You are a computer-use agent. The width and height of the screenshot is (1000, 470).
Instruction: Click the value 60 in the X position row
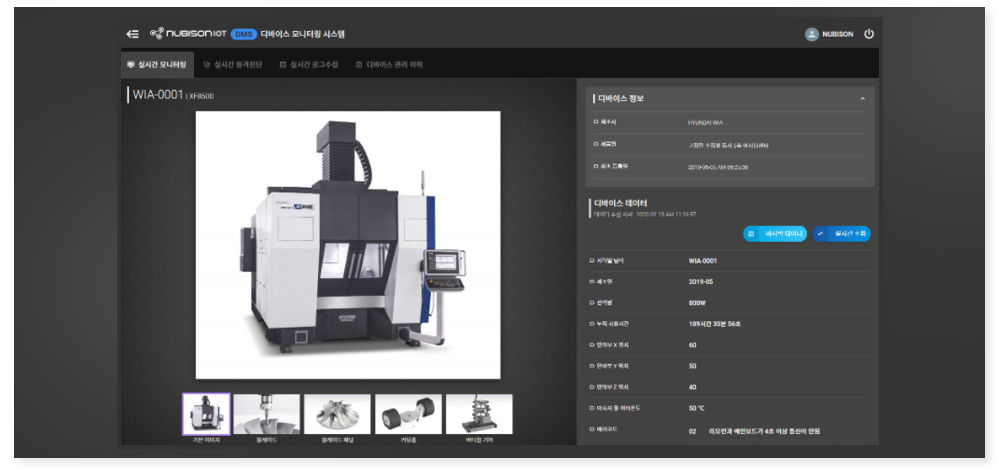tap(693, 345)
